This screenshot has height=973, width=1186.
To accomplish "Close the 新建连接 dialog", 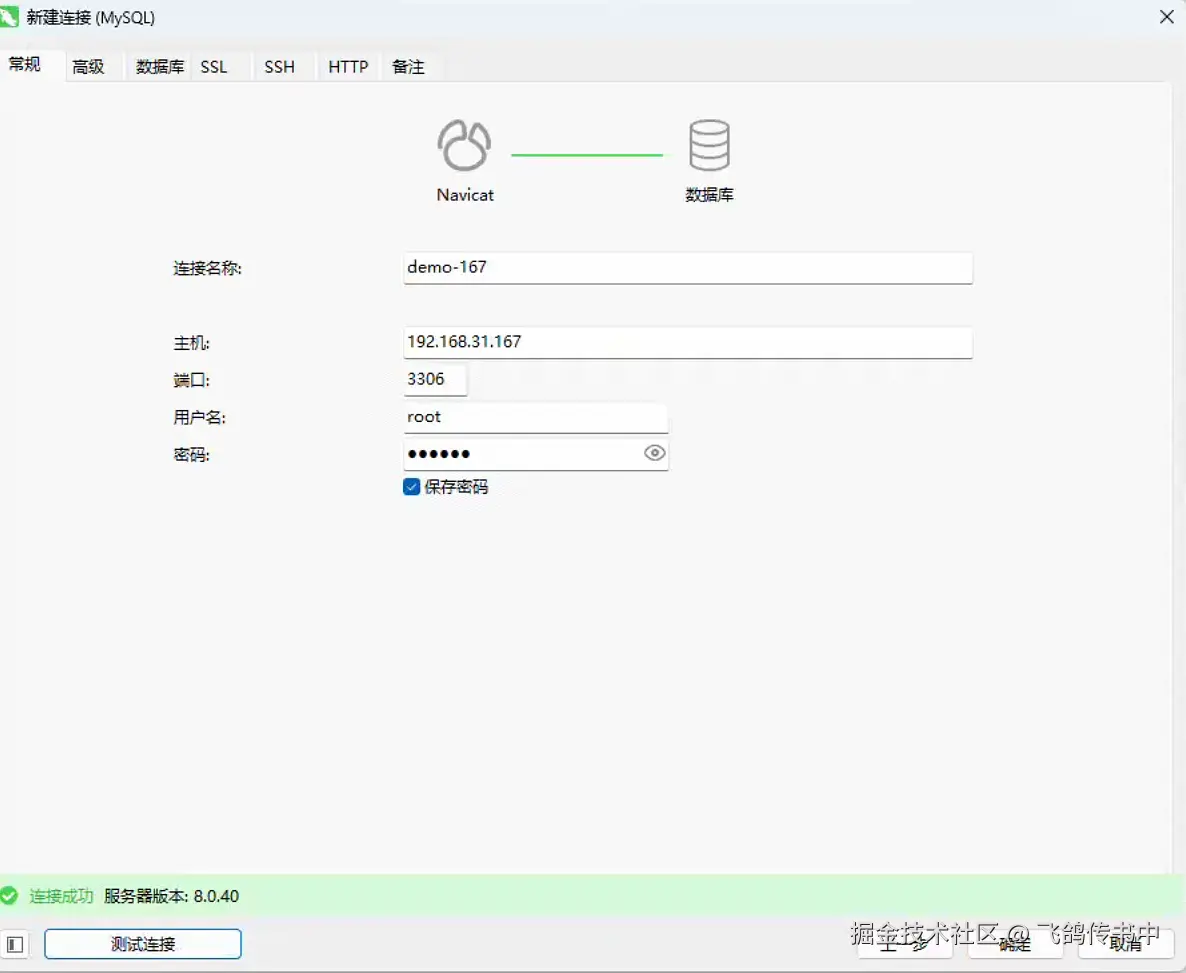I will (x=1166, y=17).
